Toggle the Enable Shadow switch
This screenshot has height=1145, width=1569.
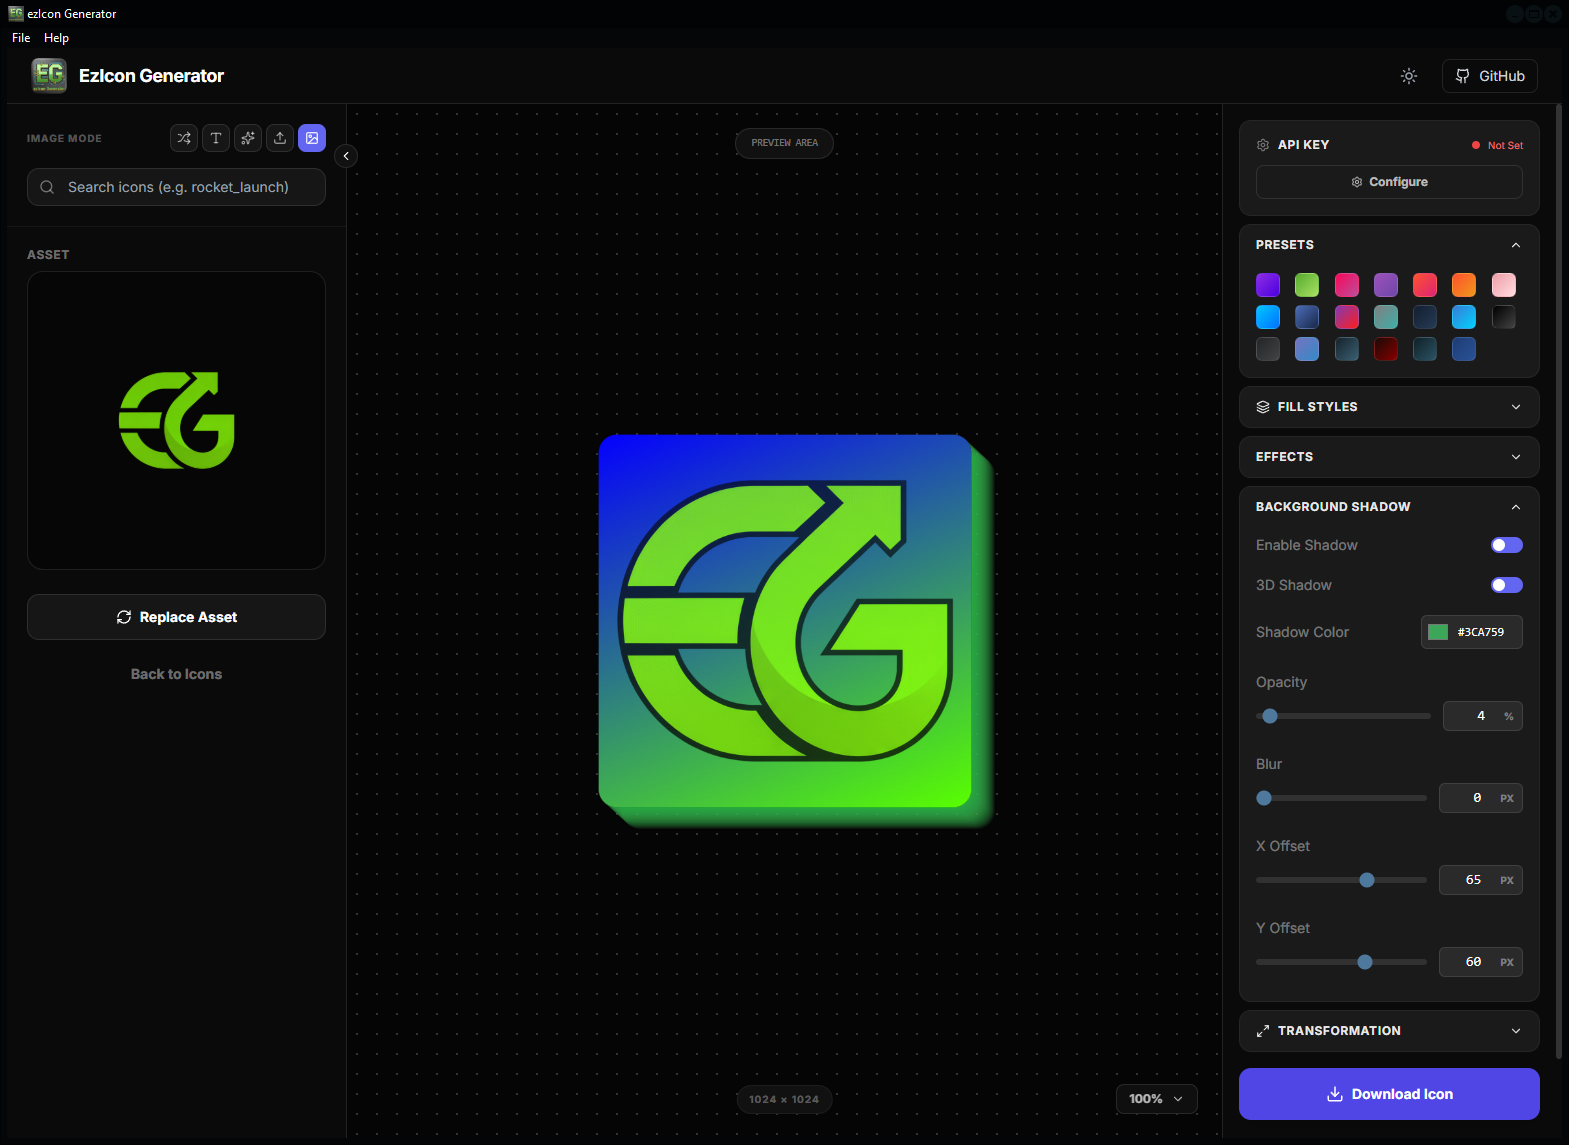(x=1507, y=545)
